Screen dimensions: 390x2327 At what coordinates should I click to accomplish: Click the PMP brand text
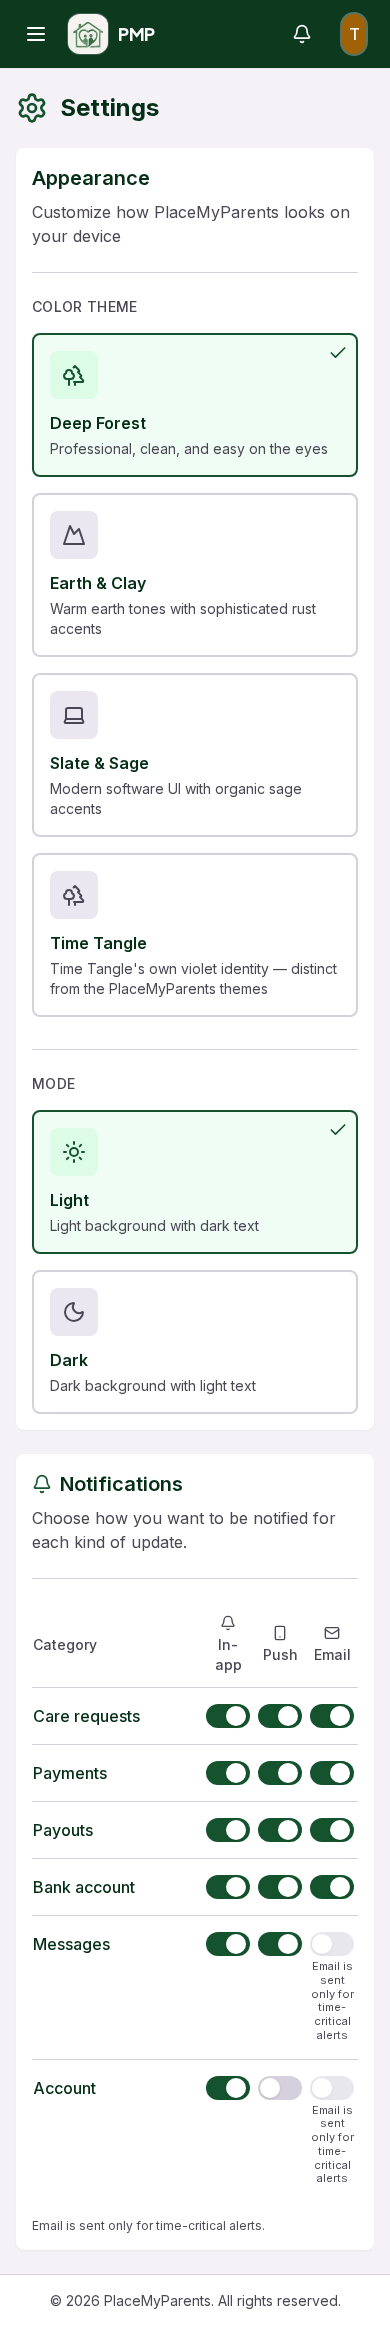click(136, 34)
